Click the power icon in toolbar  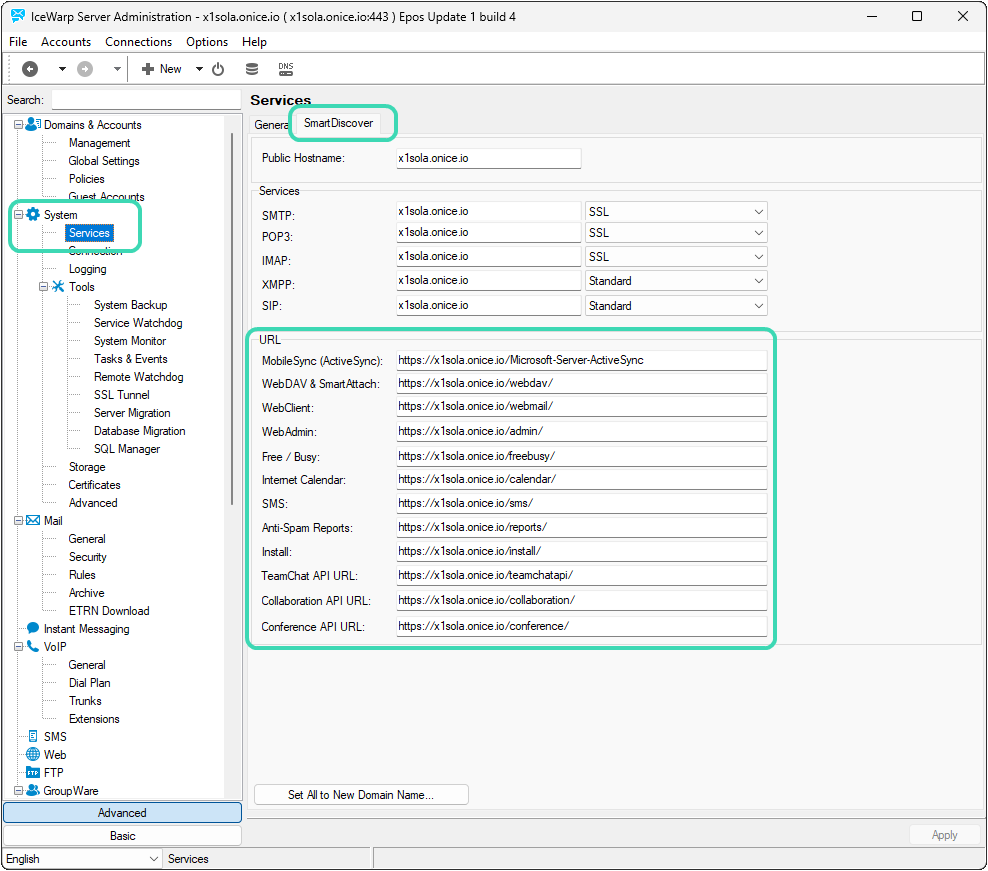pos(218,69)
